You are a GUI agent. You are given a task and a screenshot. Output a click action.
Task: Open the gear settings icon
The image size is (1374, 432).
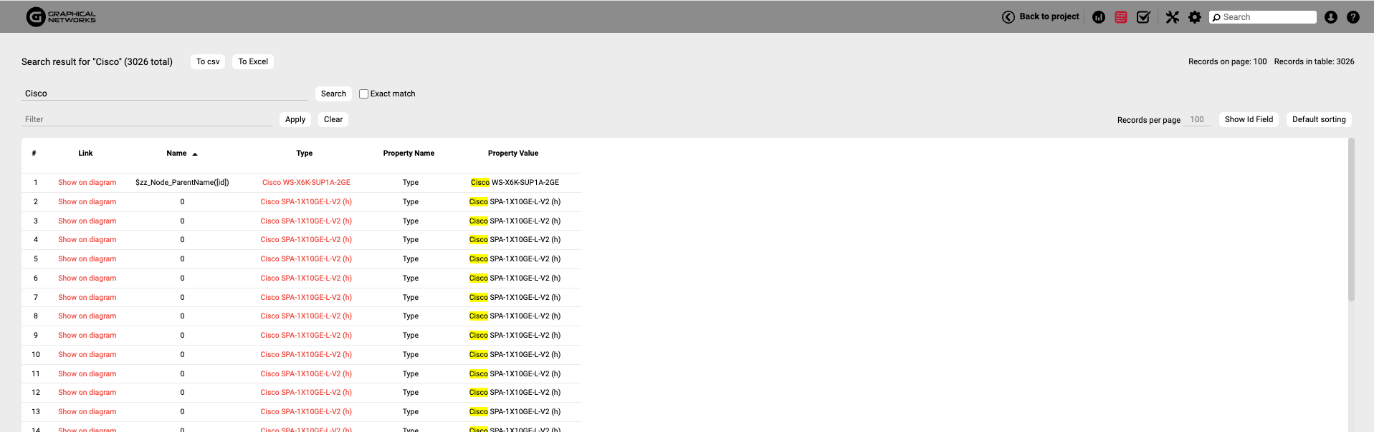pos(1194,17)
